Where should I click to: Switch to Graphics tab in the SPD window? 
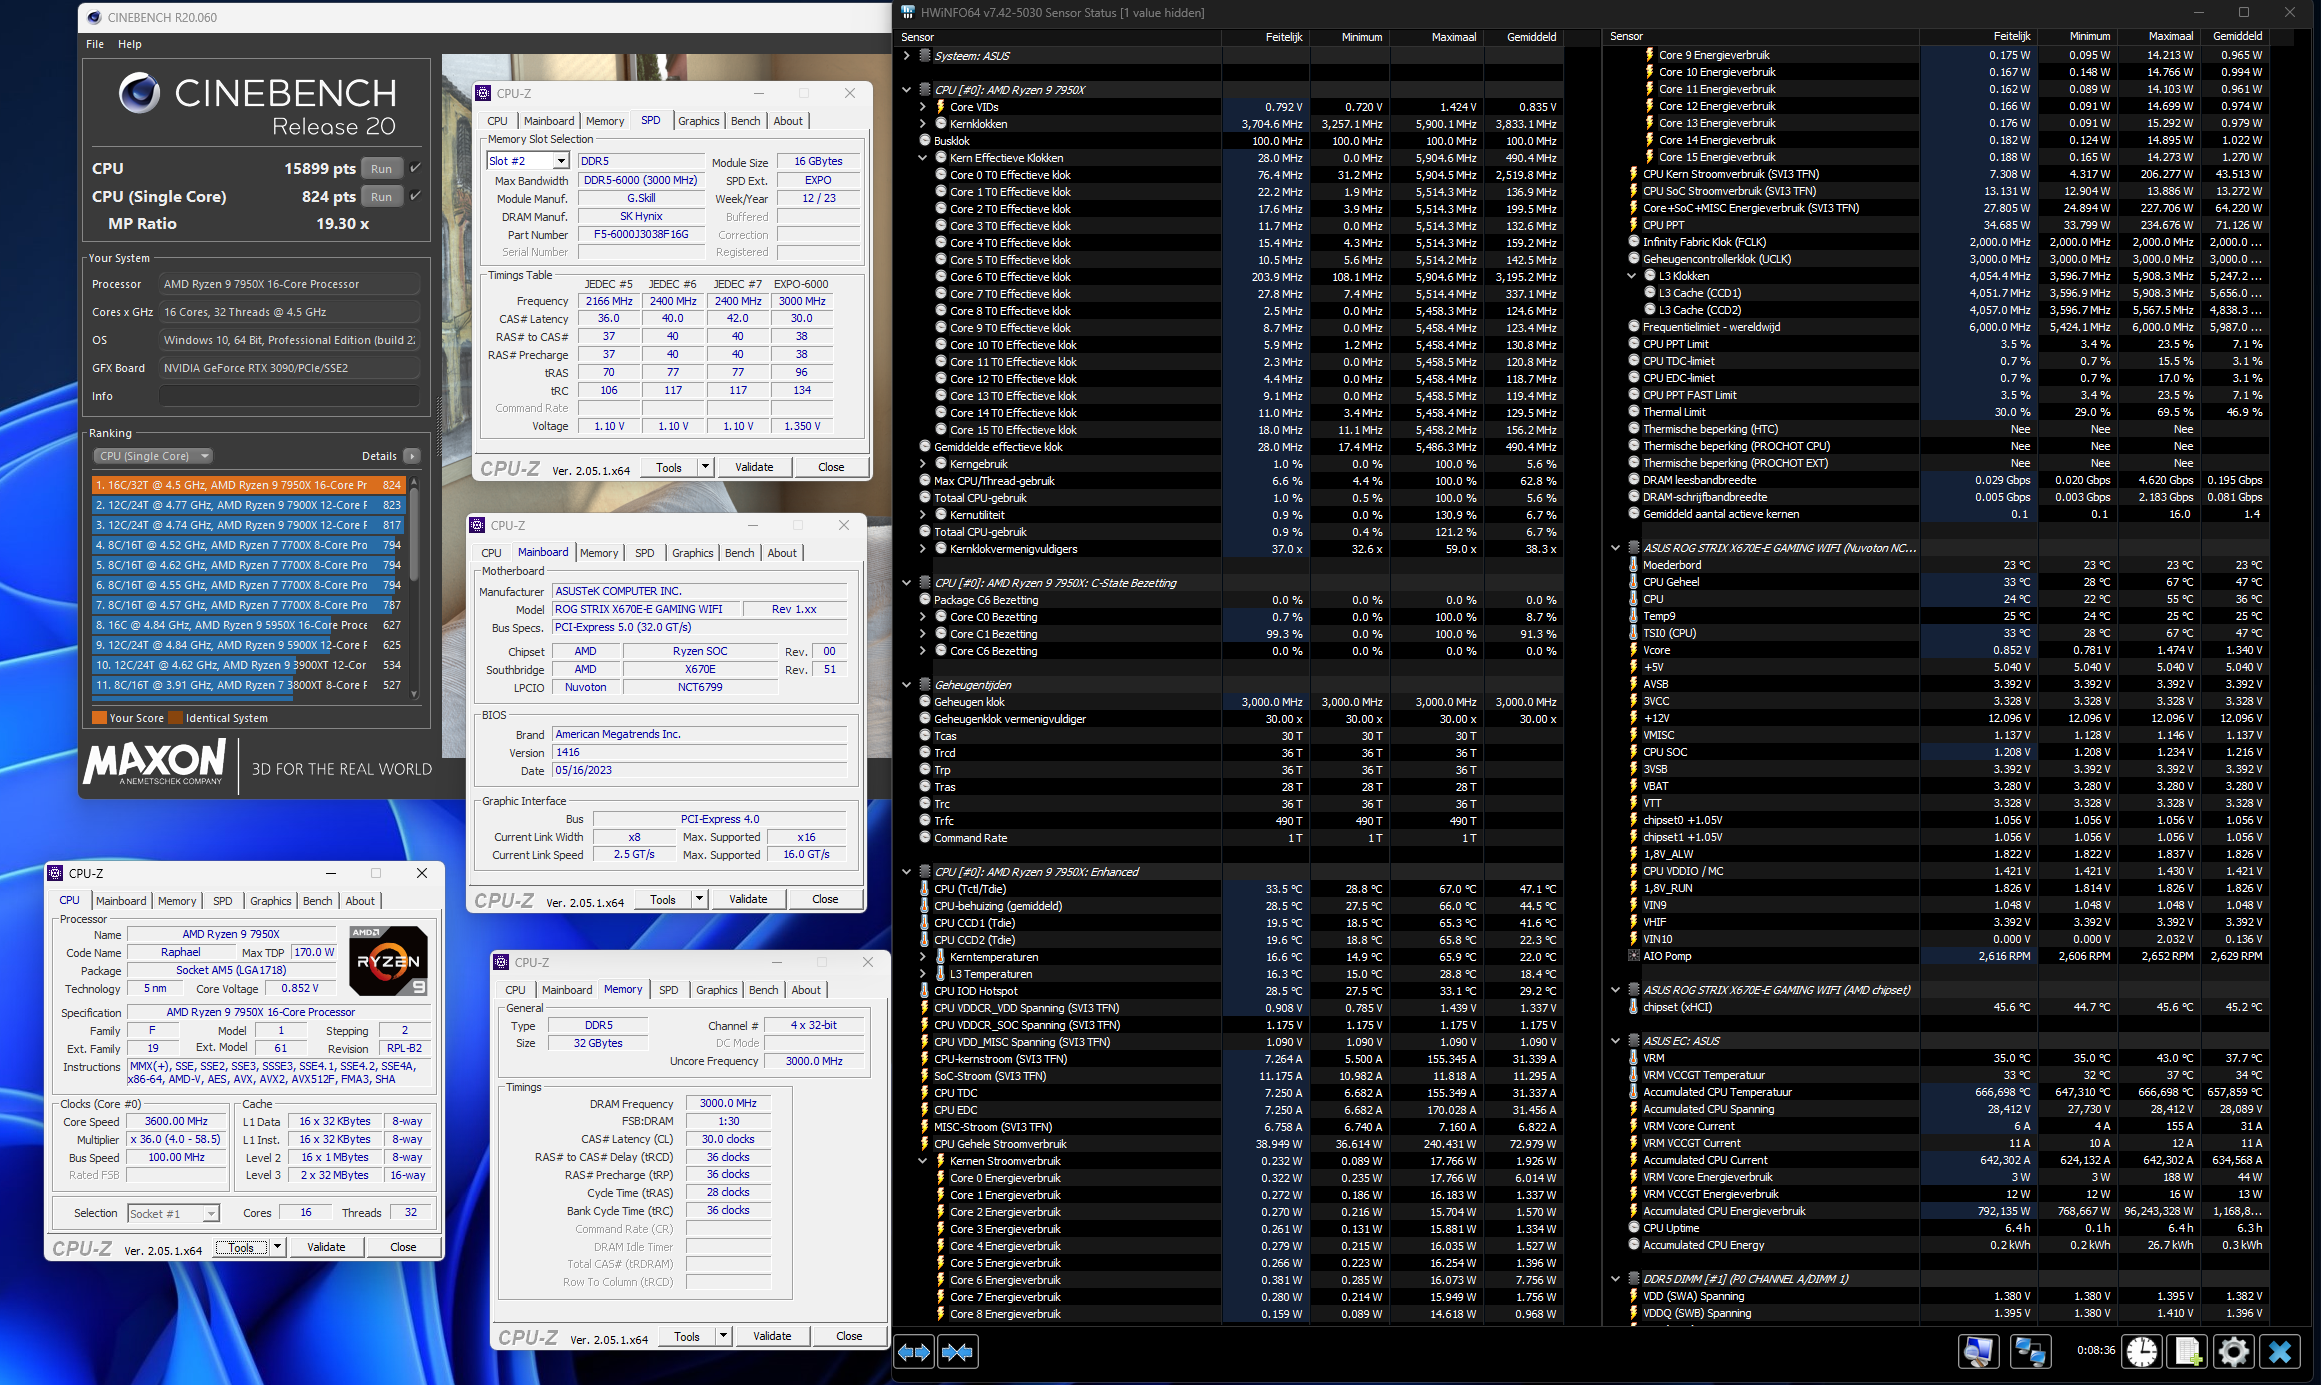698,121
